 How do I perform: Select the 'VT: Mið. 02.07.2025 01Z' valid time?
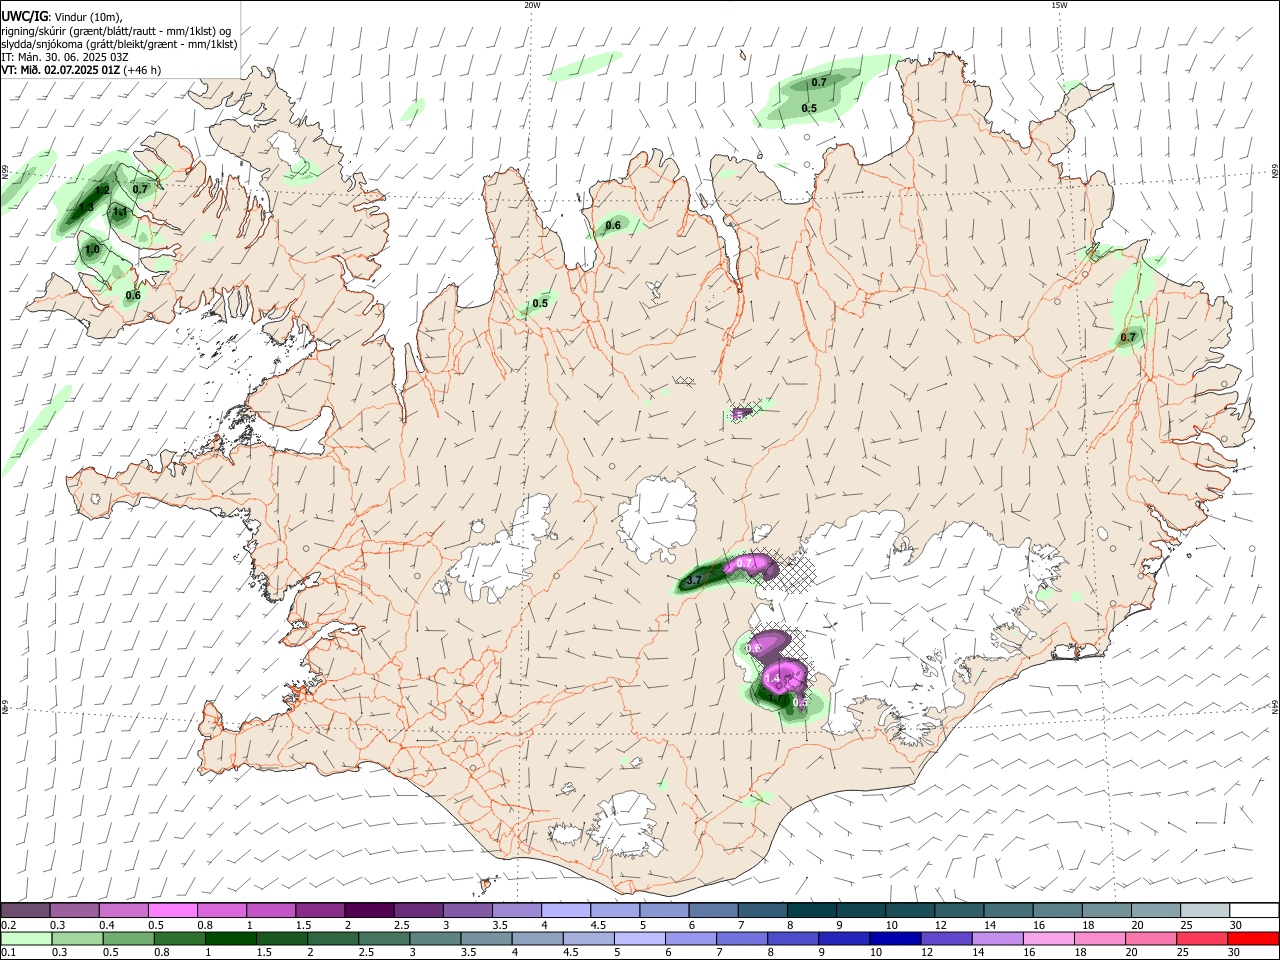click(x=60, y=70)
